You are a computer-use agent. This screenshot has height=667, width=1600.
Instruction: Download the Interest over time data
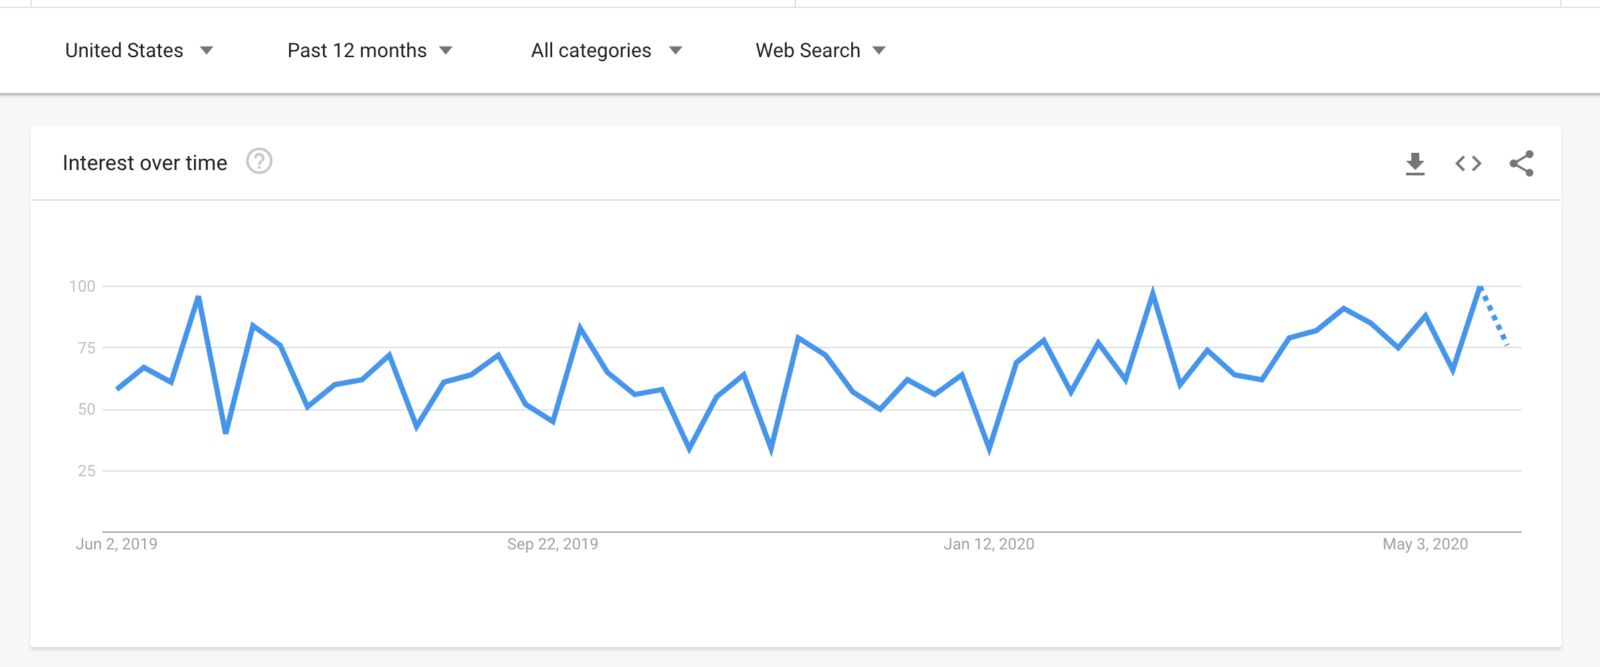click(x=1414, y=163)
